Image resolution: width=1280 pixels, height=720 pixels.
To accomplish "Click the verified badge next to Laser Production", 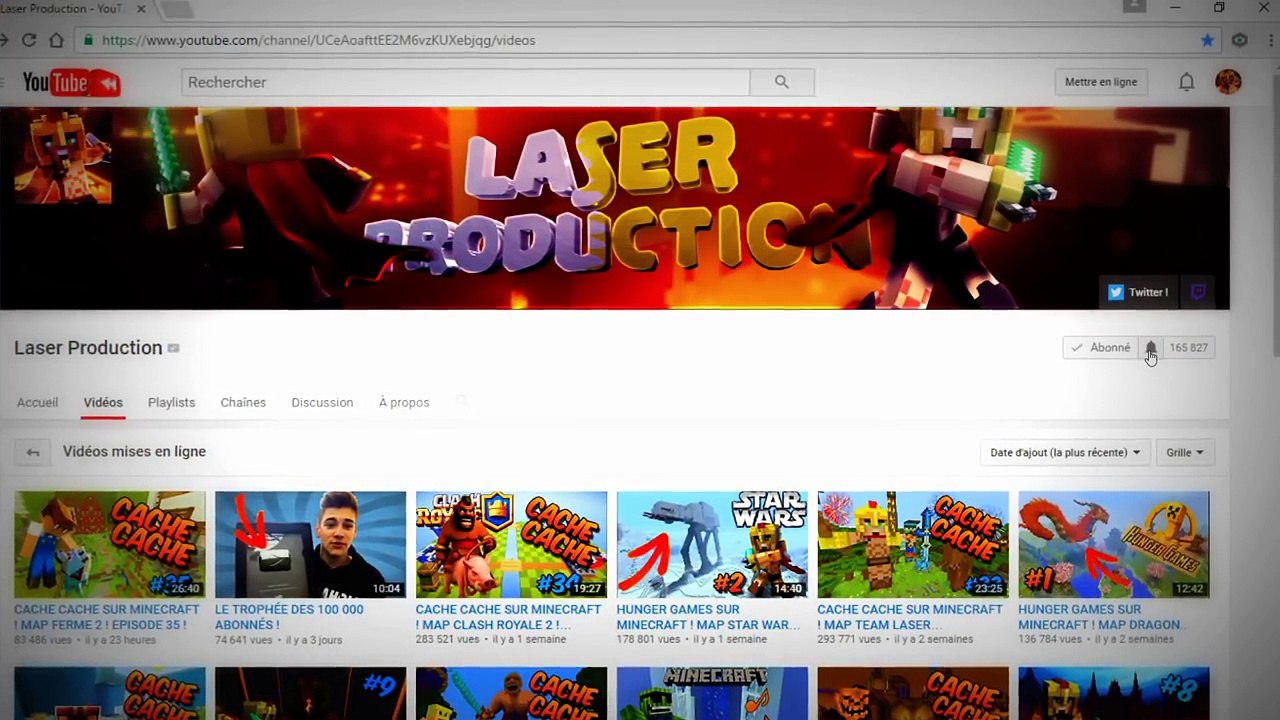I will (x=173, y=348).
